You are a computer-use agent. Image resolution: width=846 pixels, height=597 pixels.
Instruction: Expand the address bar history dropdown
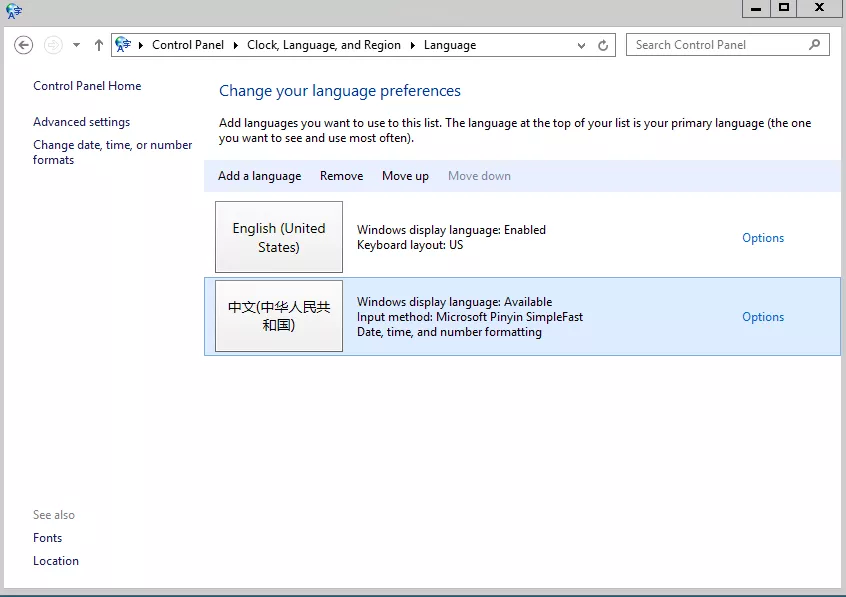coord(582,45)
